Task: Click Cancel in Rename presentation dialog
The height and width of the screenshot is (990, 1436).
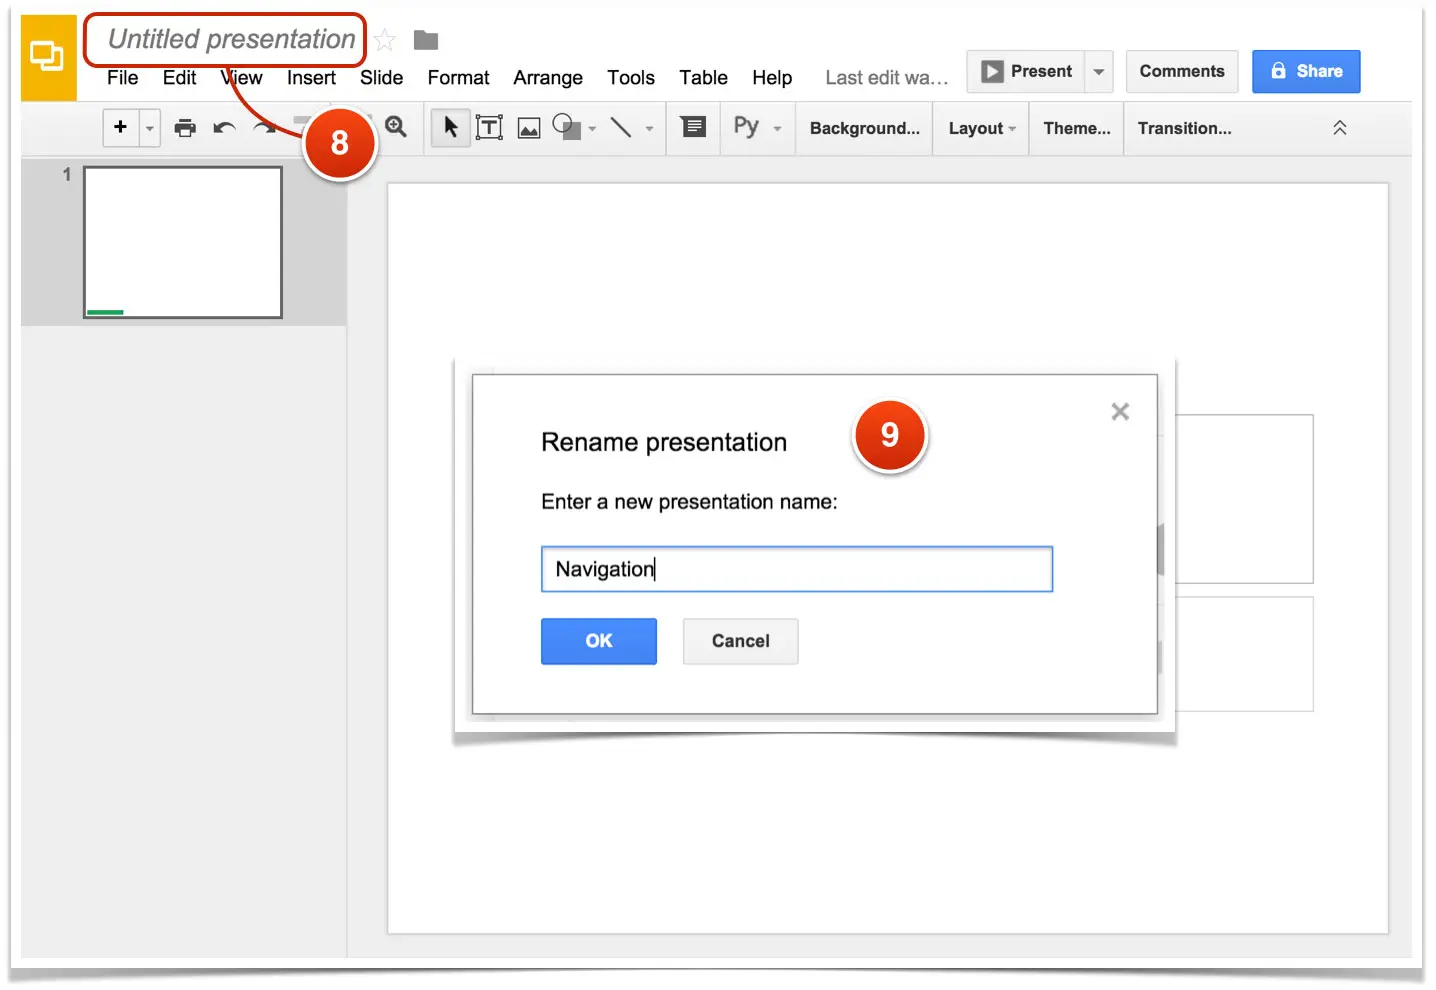Action: click(741, 641)
